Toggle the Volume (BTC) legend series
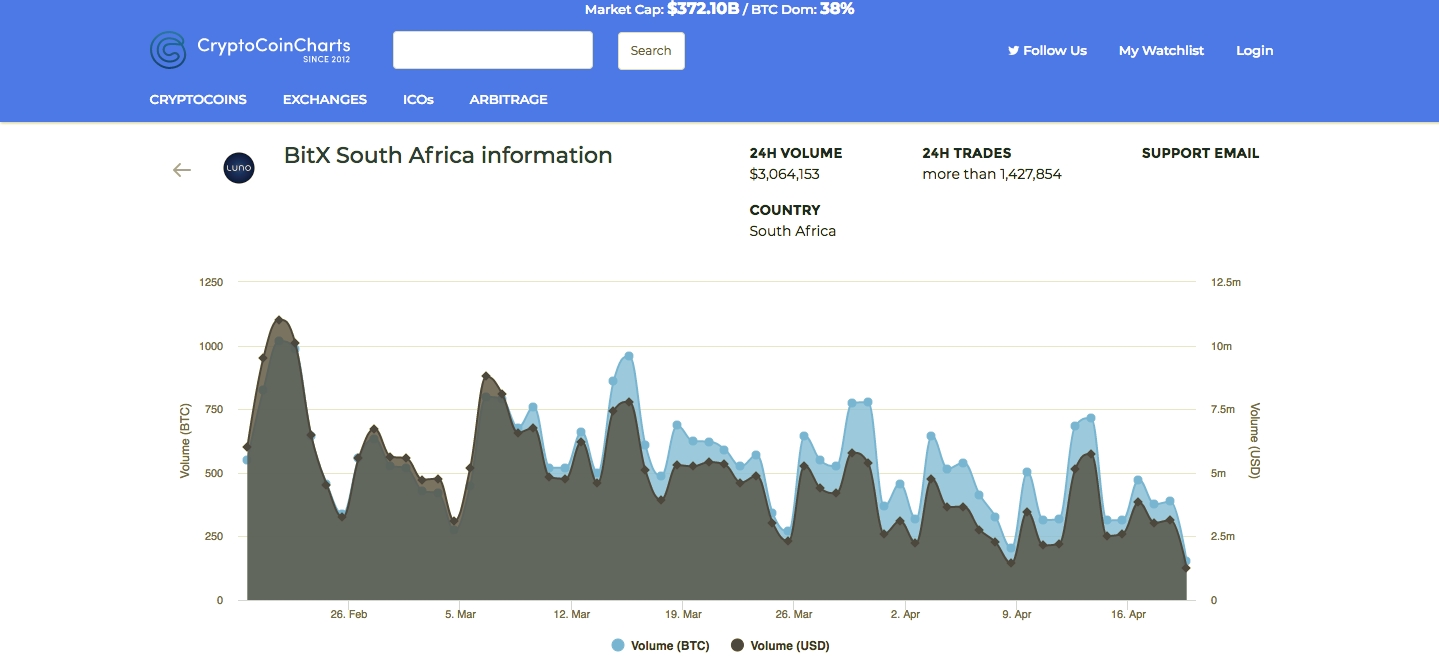 click(661, 646)
